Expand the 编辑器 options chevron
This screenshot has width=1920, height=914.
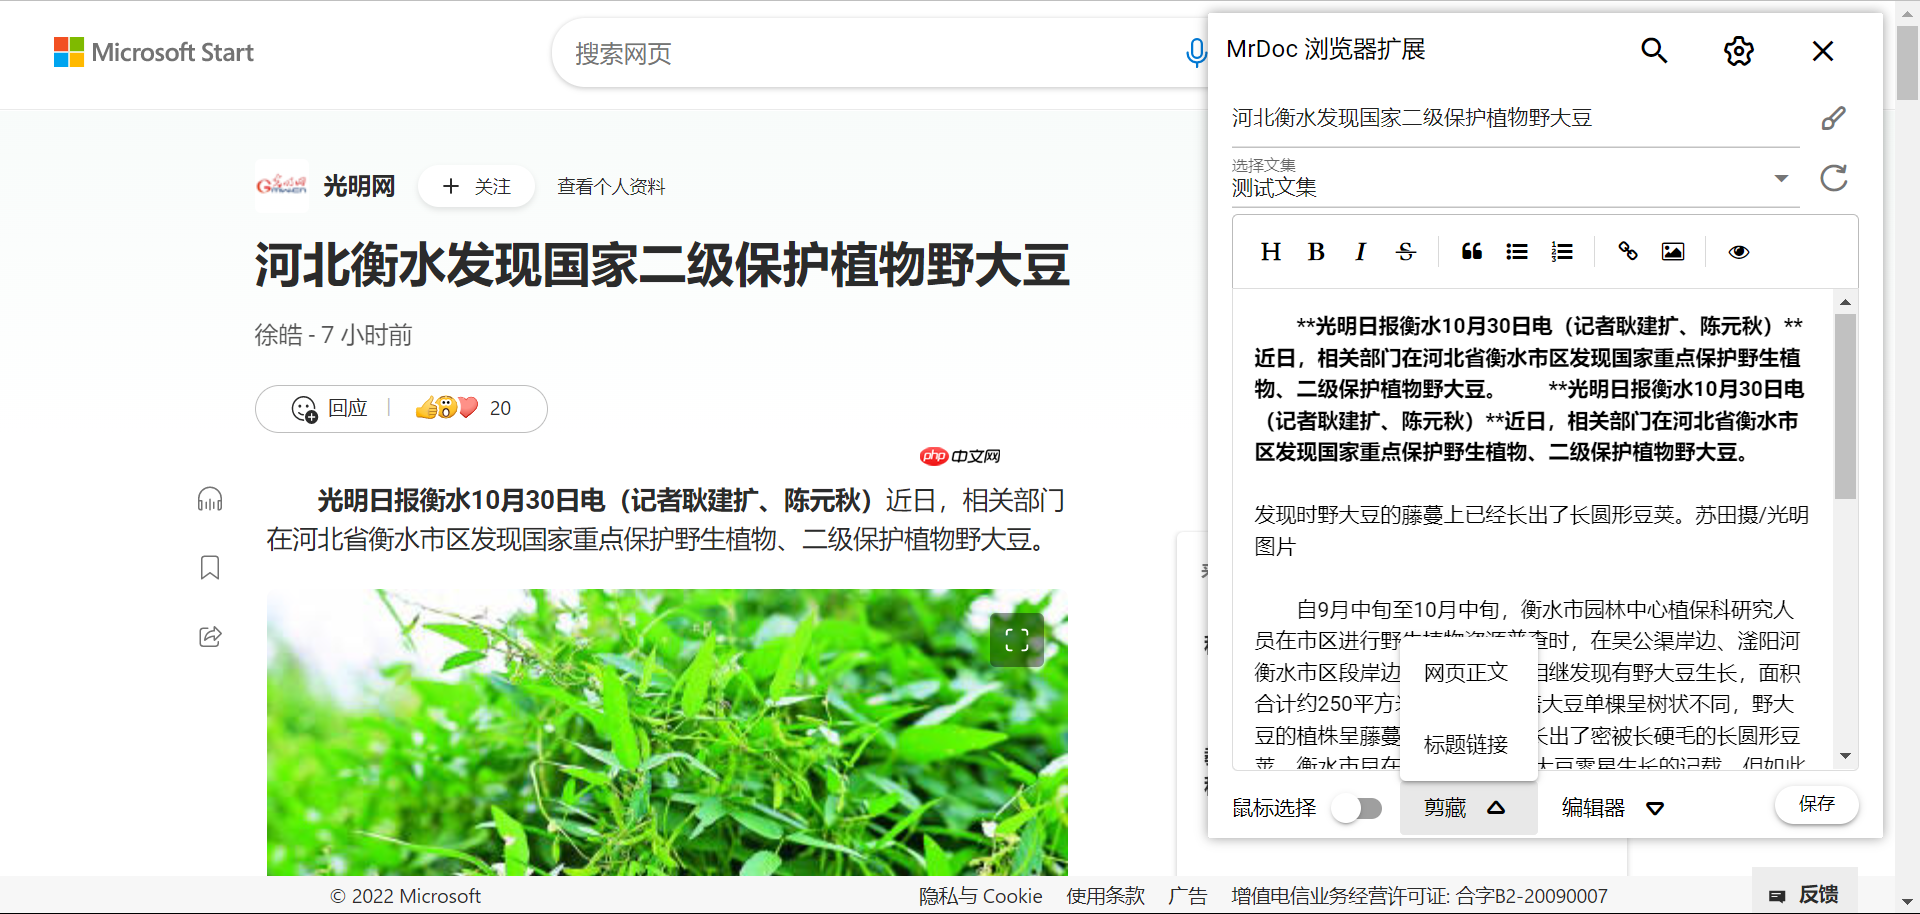(1655, 808)
